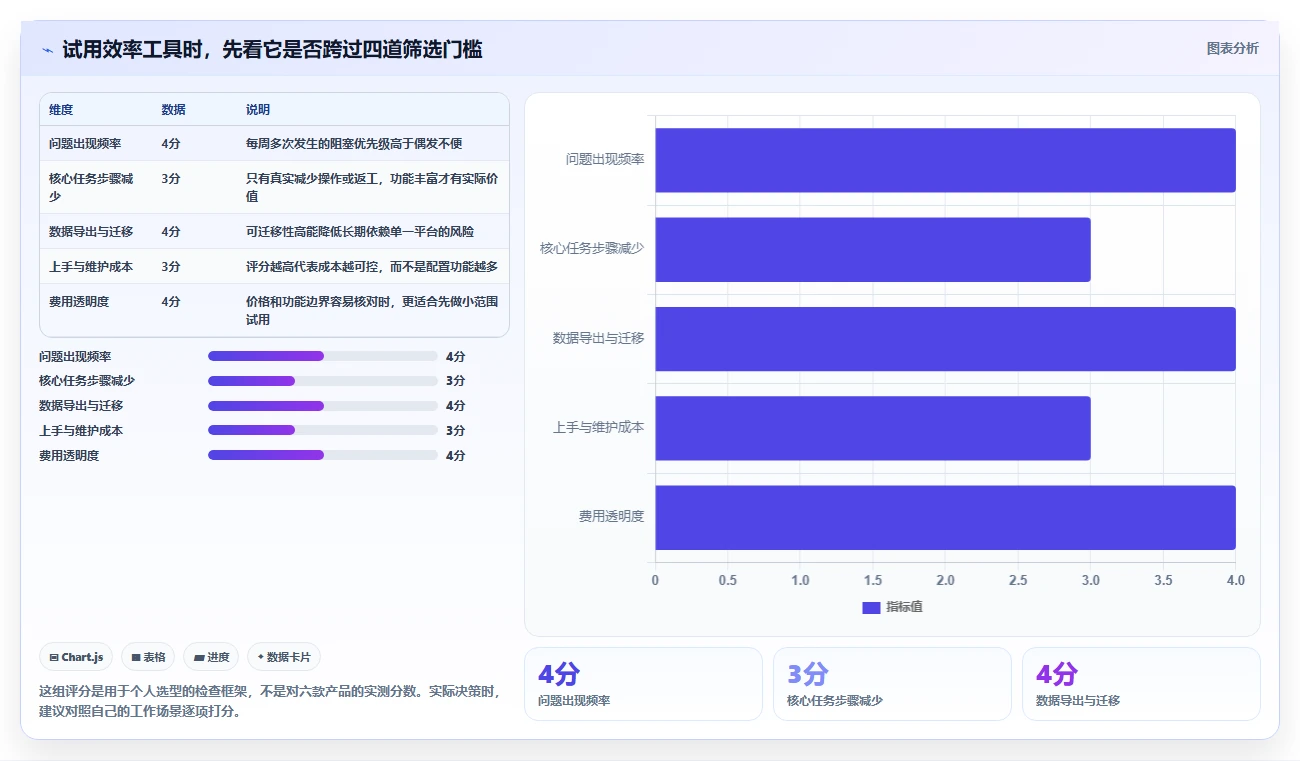This screenshot has width=1300, height=761.
Task: Click the 问题出现频率 y-axis label
Action: pos(604,159)
